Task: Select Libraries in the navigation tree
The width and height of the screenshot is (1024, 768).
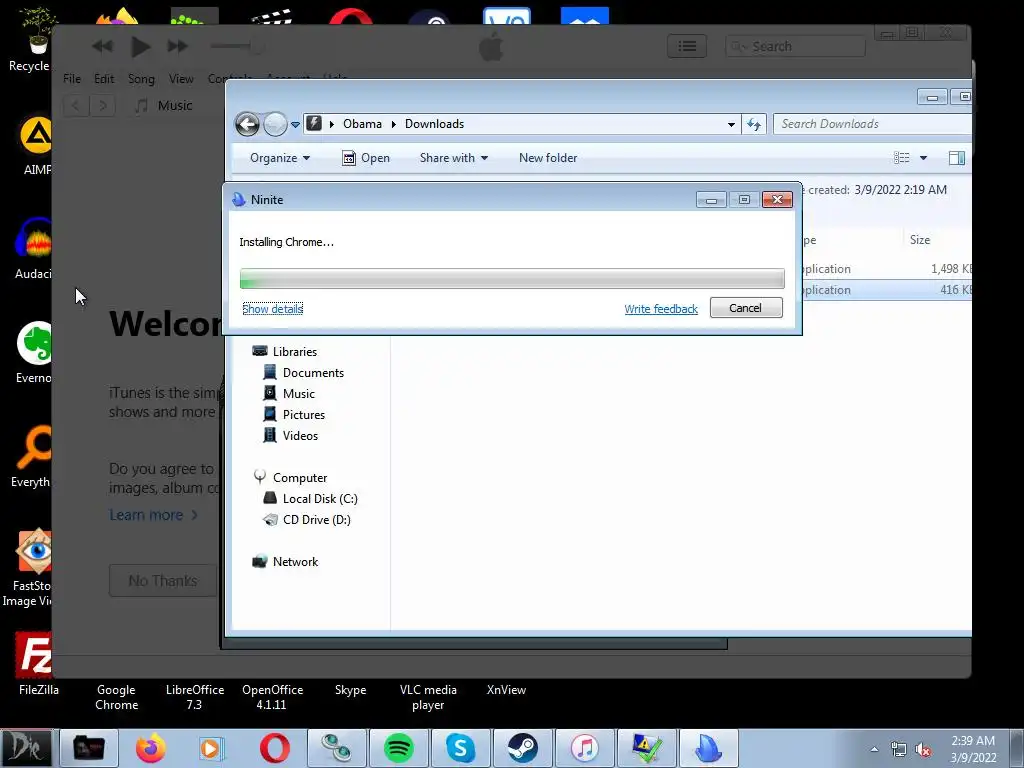Action: 285,351
